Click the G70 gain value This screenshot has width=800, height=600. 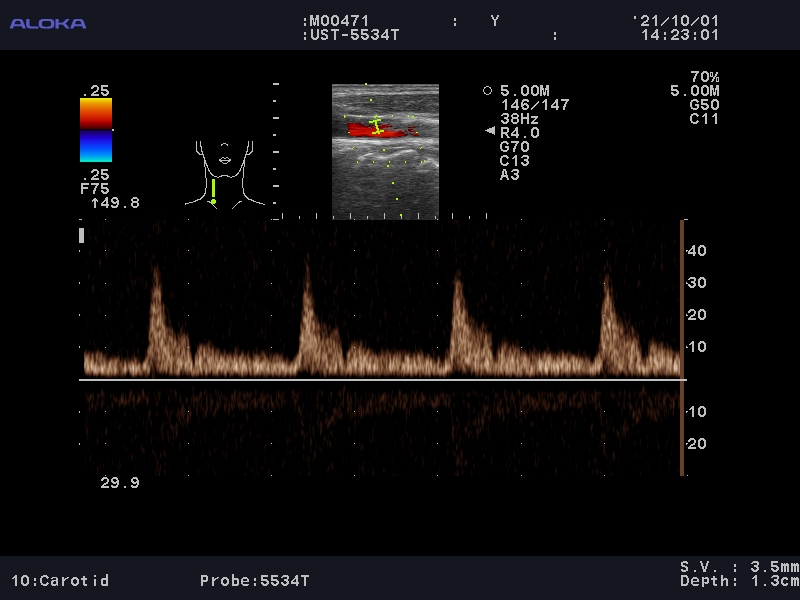point(514,146)
